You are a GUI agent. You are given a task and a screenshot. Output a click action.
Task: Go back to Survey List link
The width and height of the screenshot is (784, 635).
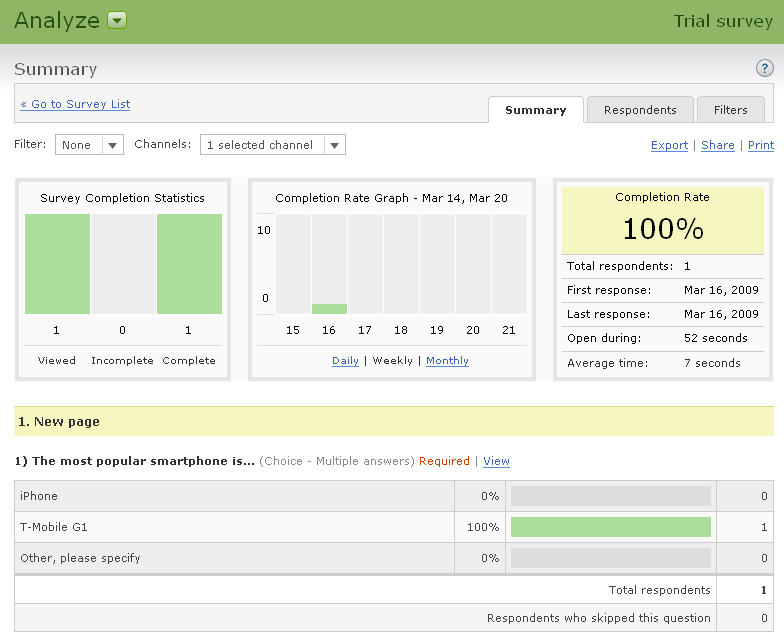[x=75, y=104]
